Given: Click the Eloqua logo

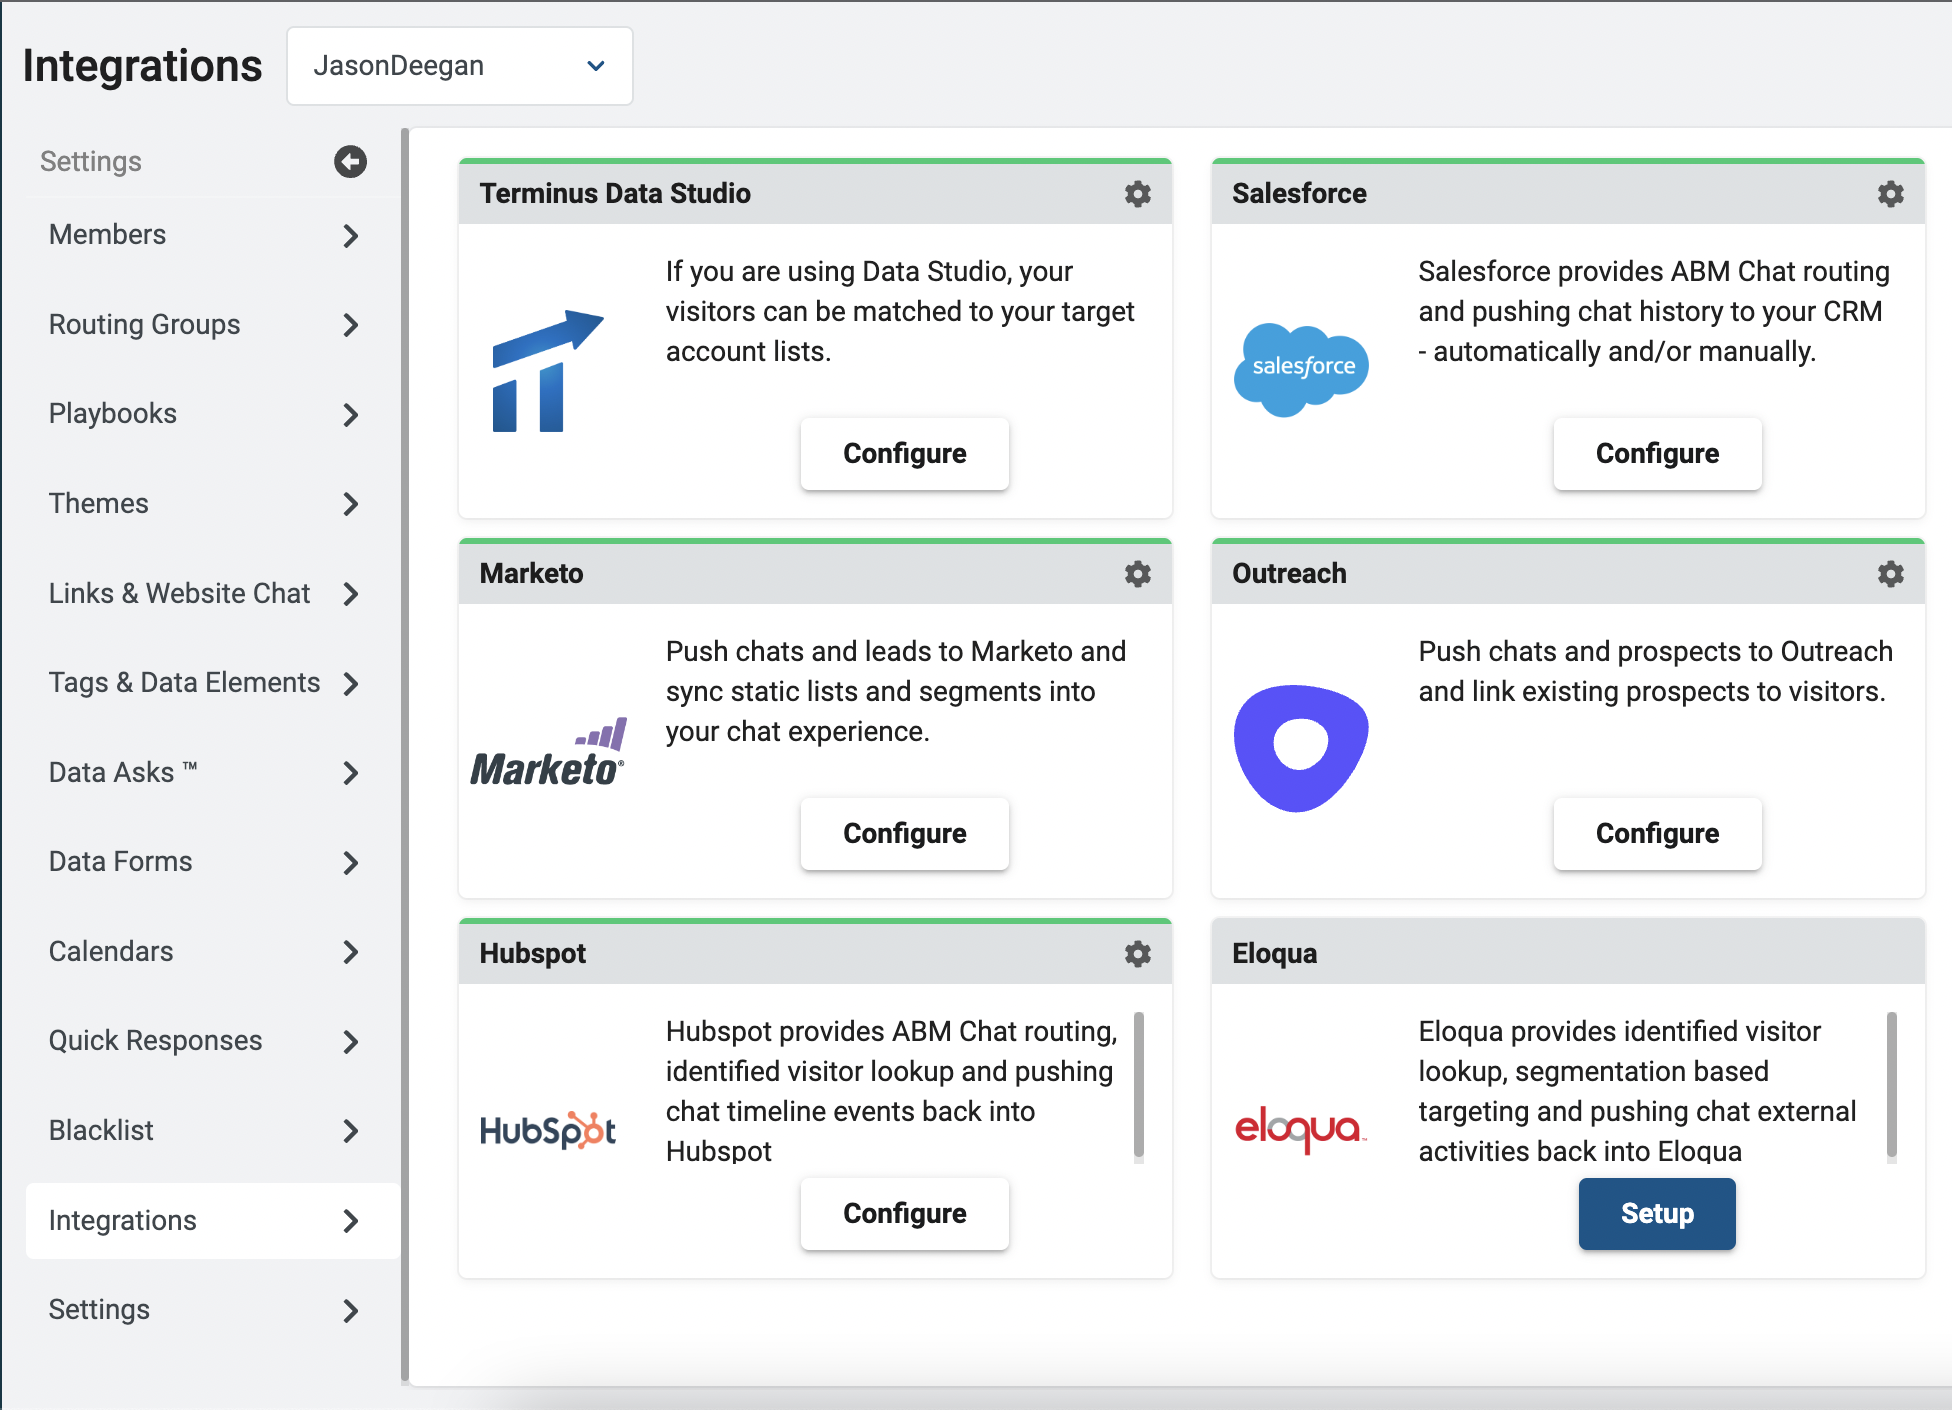Looking at the screenshot, I should click(1300, 1130).
